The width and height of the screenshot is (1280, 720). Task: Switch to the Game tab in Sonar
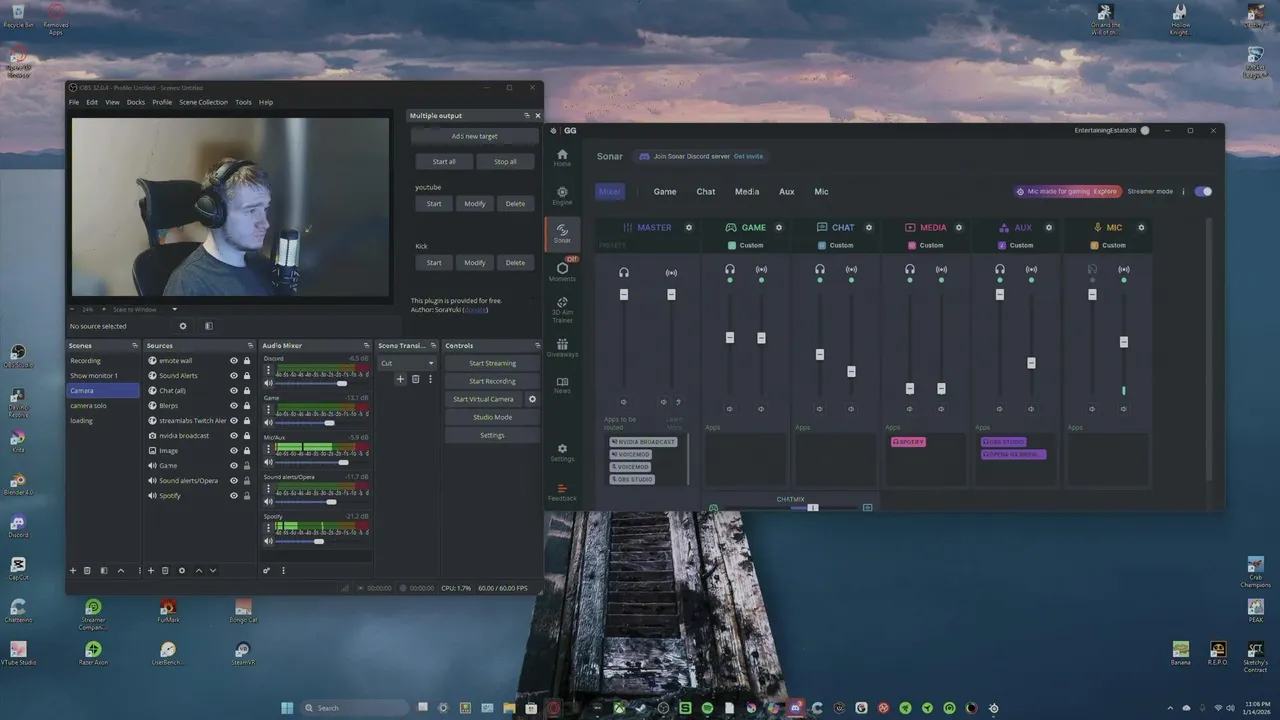click(x=665, y=192)
